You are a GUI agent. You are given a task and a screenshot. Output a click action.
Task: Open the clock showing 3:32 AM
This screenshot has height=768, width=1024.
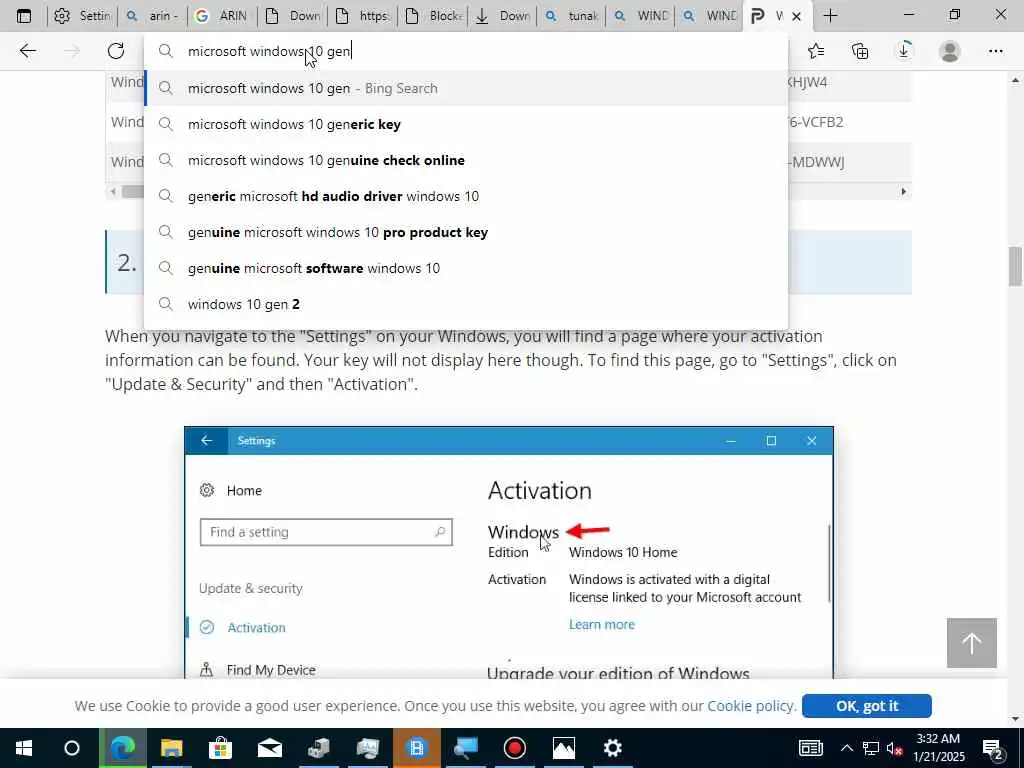tap(938, 748)
